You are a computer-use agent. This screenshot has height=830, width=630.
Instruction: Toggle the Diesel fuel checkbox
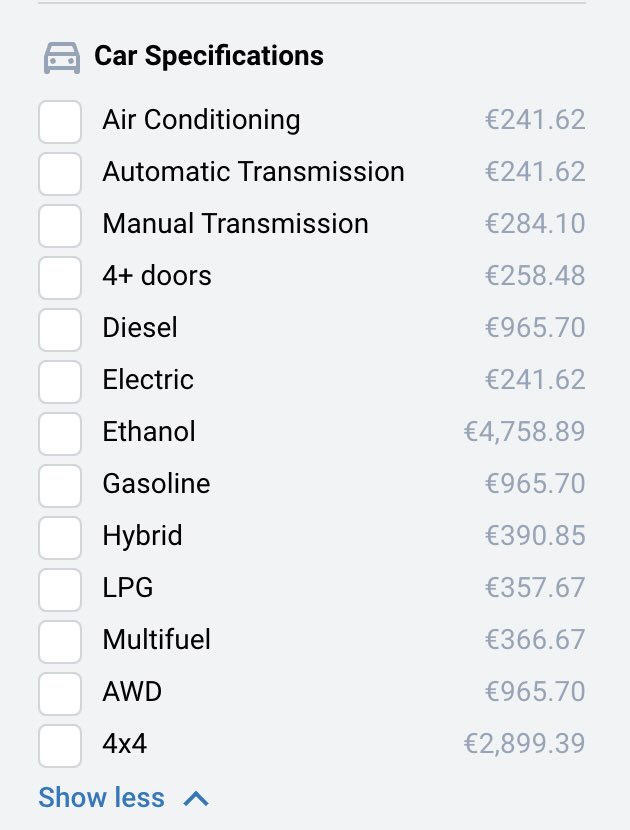coord(60,329)
